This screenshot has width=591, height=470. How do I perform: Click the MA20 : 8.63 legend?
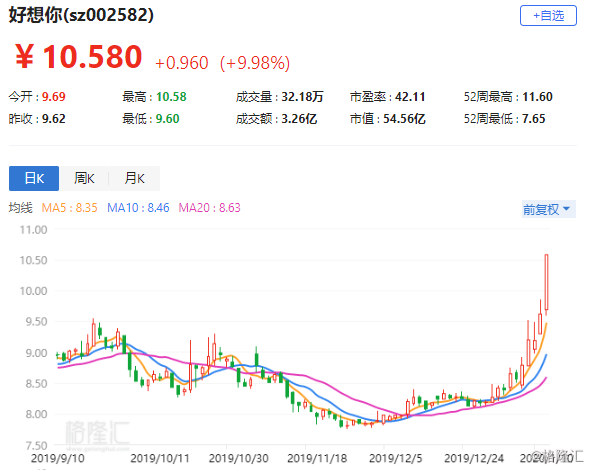[x=209, y=208]
